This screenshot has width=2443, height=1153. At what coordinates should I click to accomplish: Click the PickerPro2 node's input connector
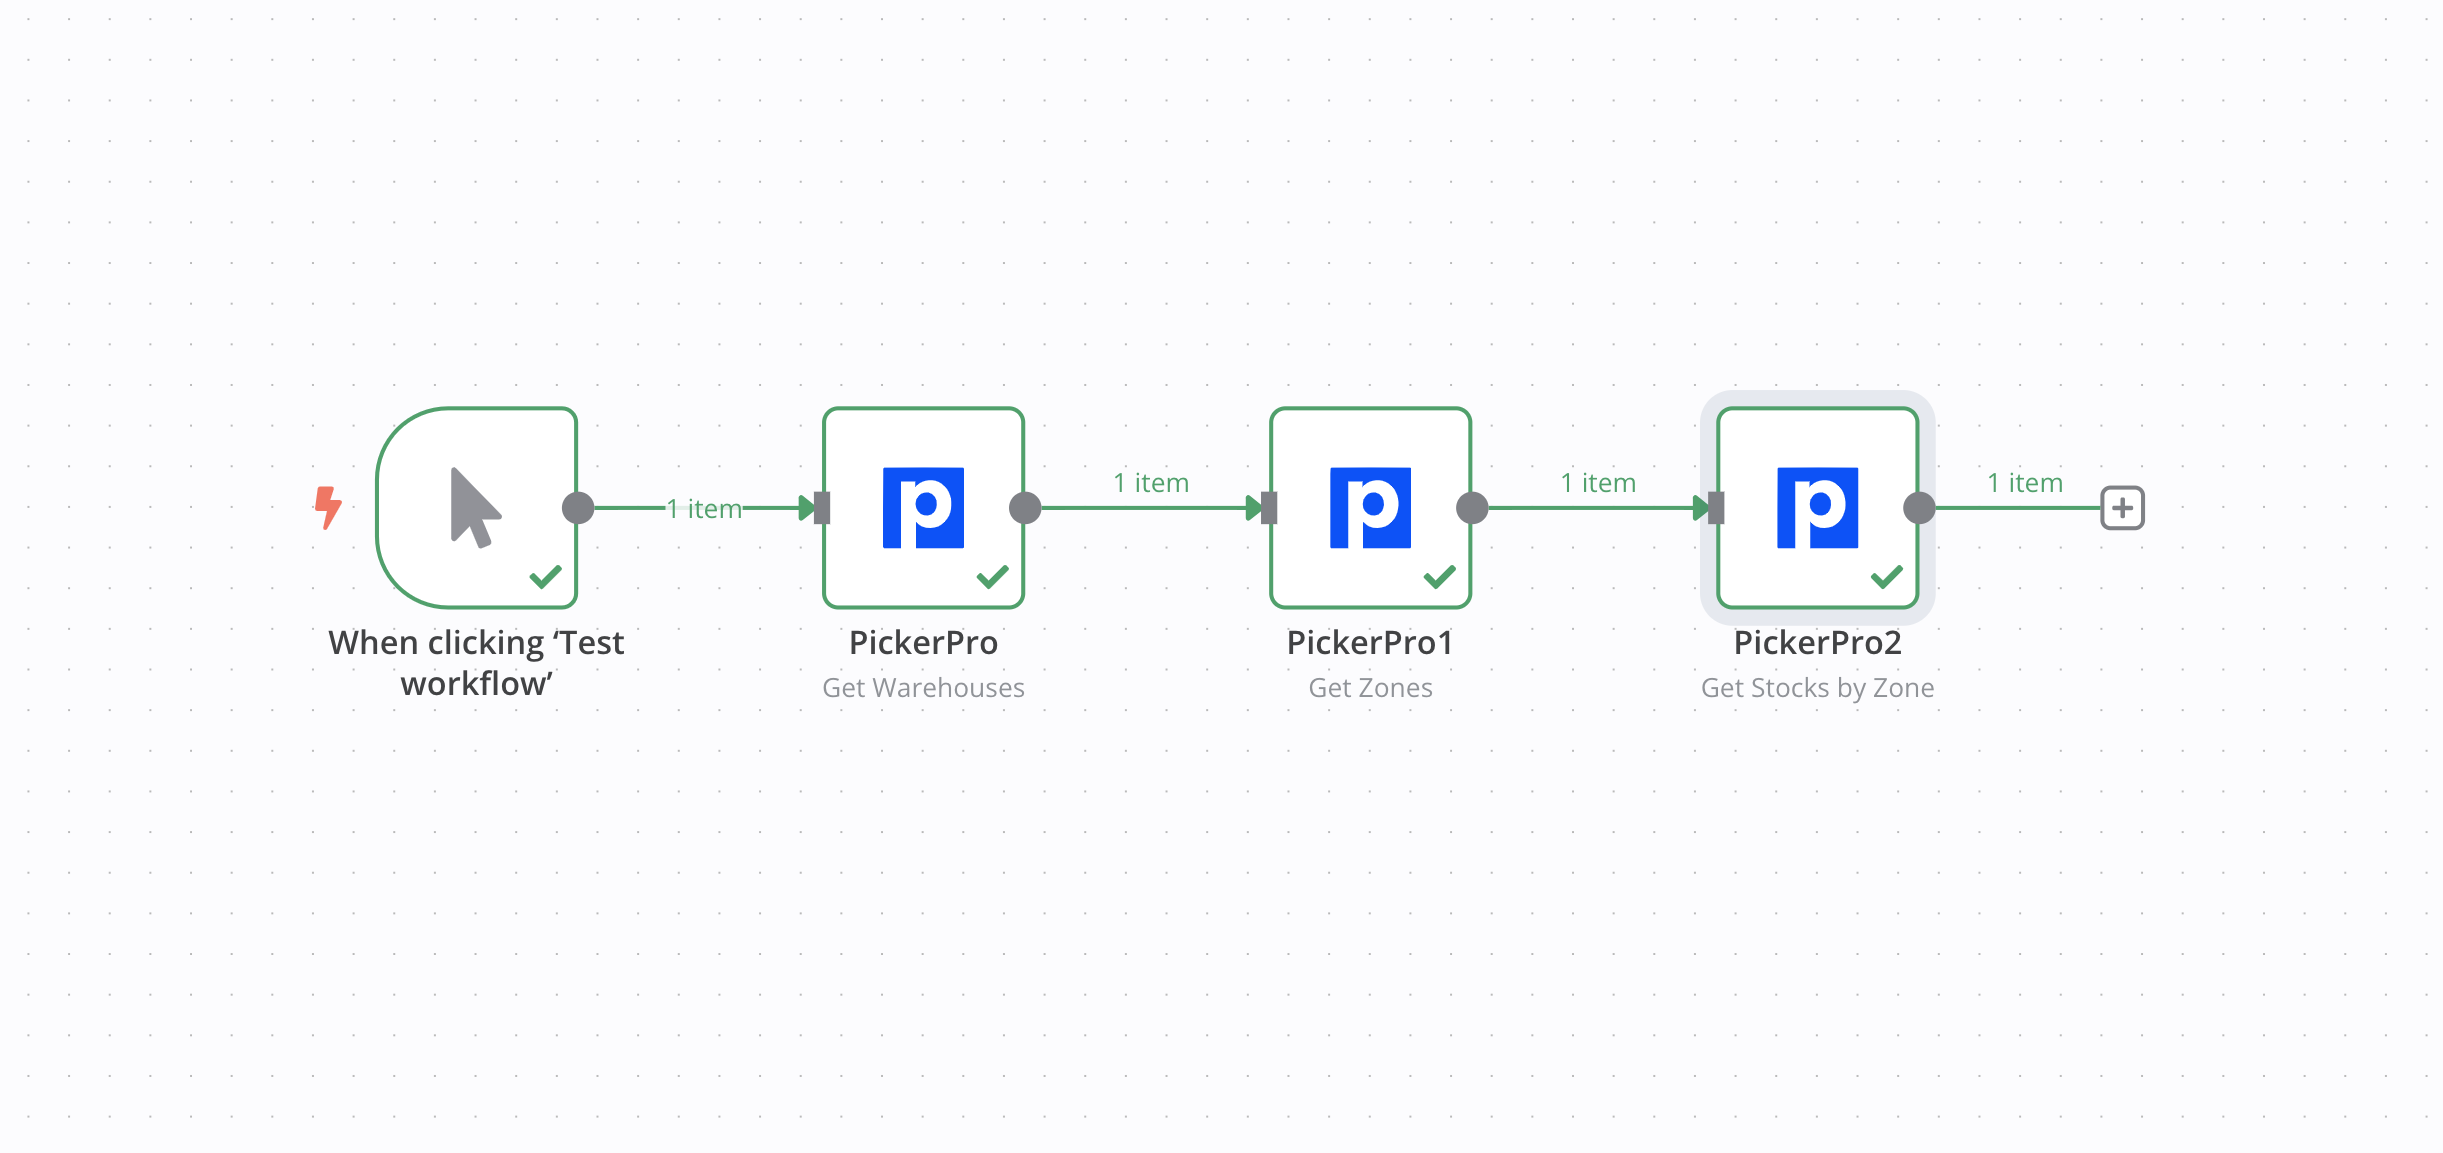(1716, 508)
